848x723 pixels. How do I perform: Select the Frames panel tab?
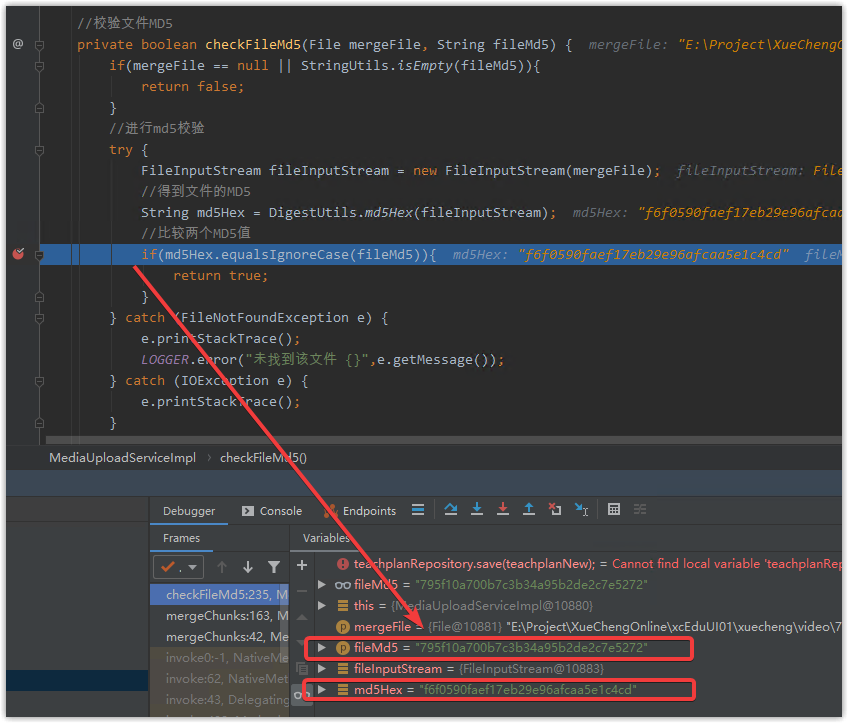click(181, 538)
